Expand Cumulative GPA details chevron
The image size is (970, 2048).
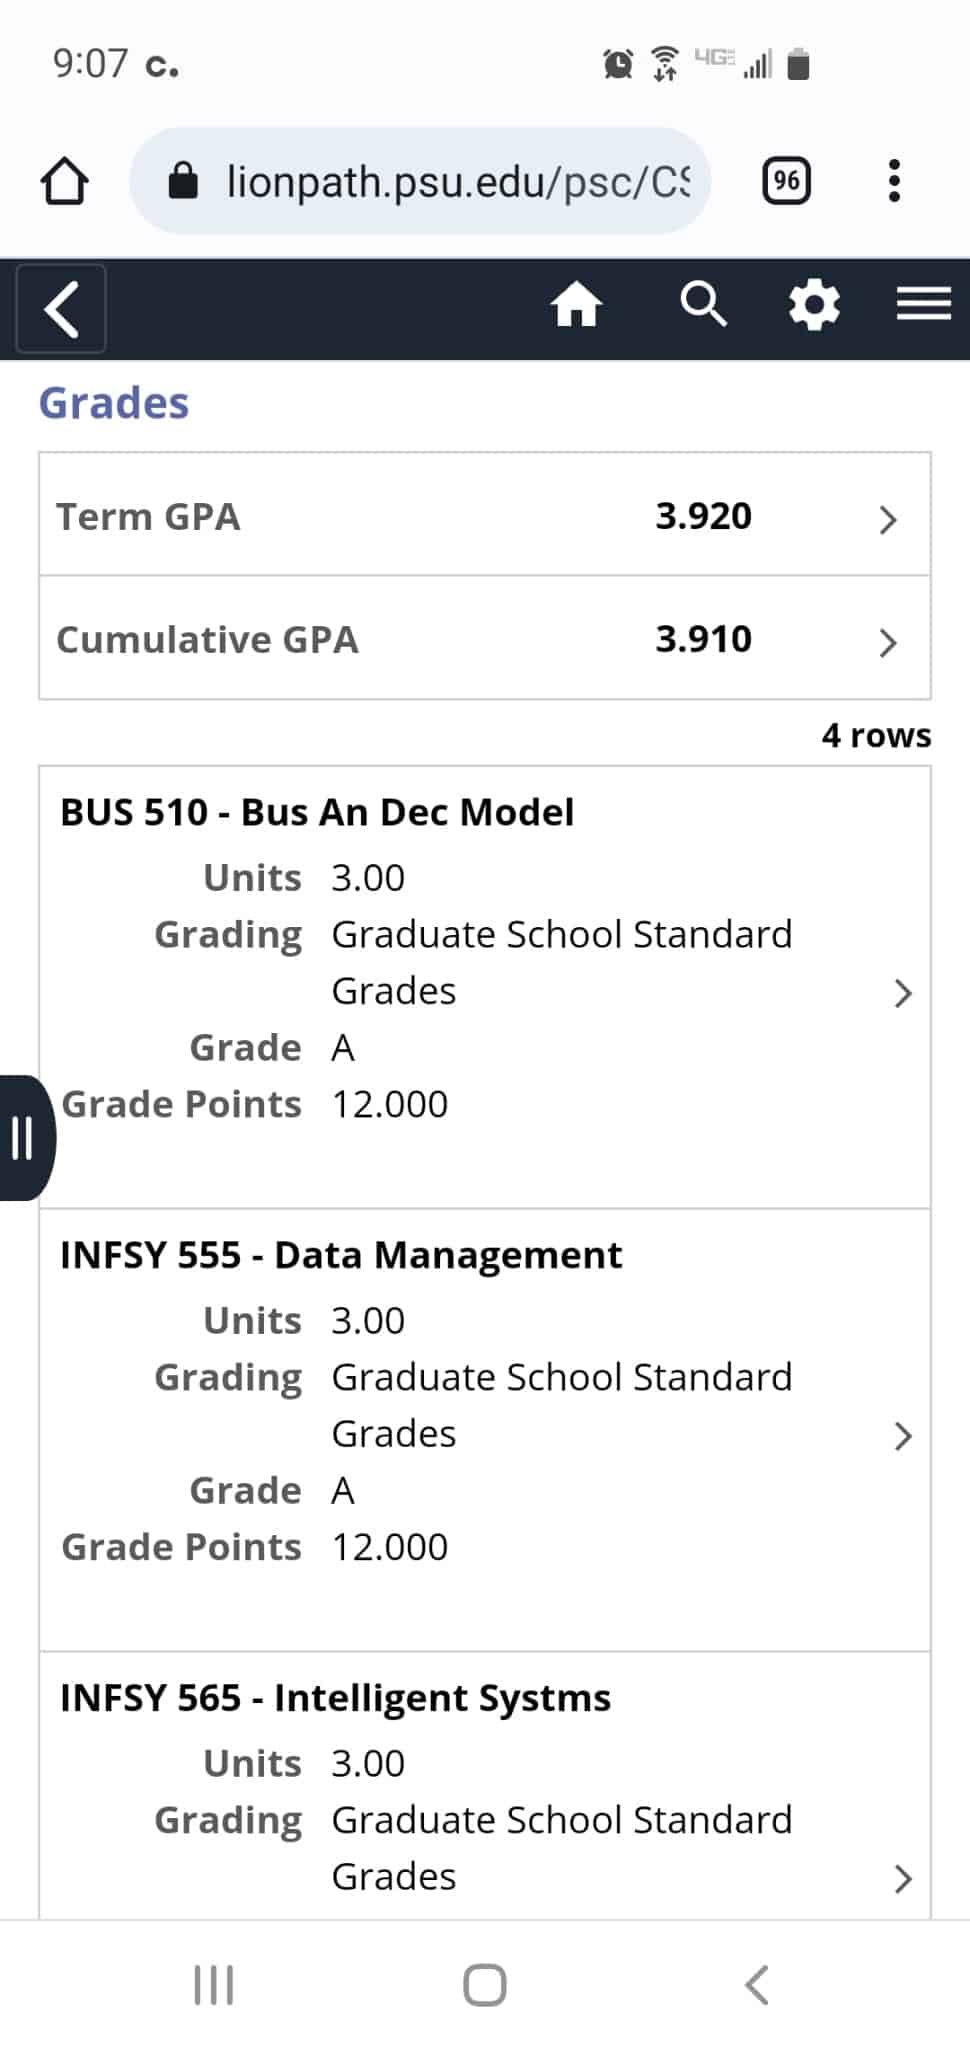pyautogui.click(x=887, y=642)
